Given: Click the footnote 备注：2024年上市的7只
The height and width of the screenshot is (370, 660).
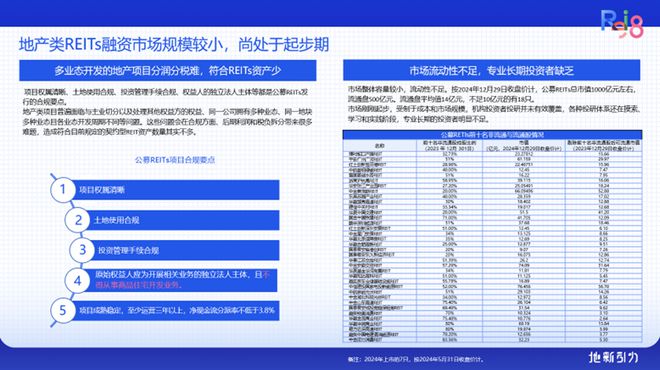Looking at the screenshot, I should (416, 359).
